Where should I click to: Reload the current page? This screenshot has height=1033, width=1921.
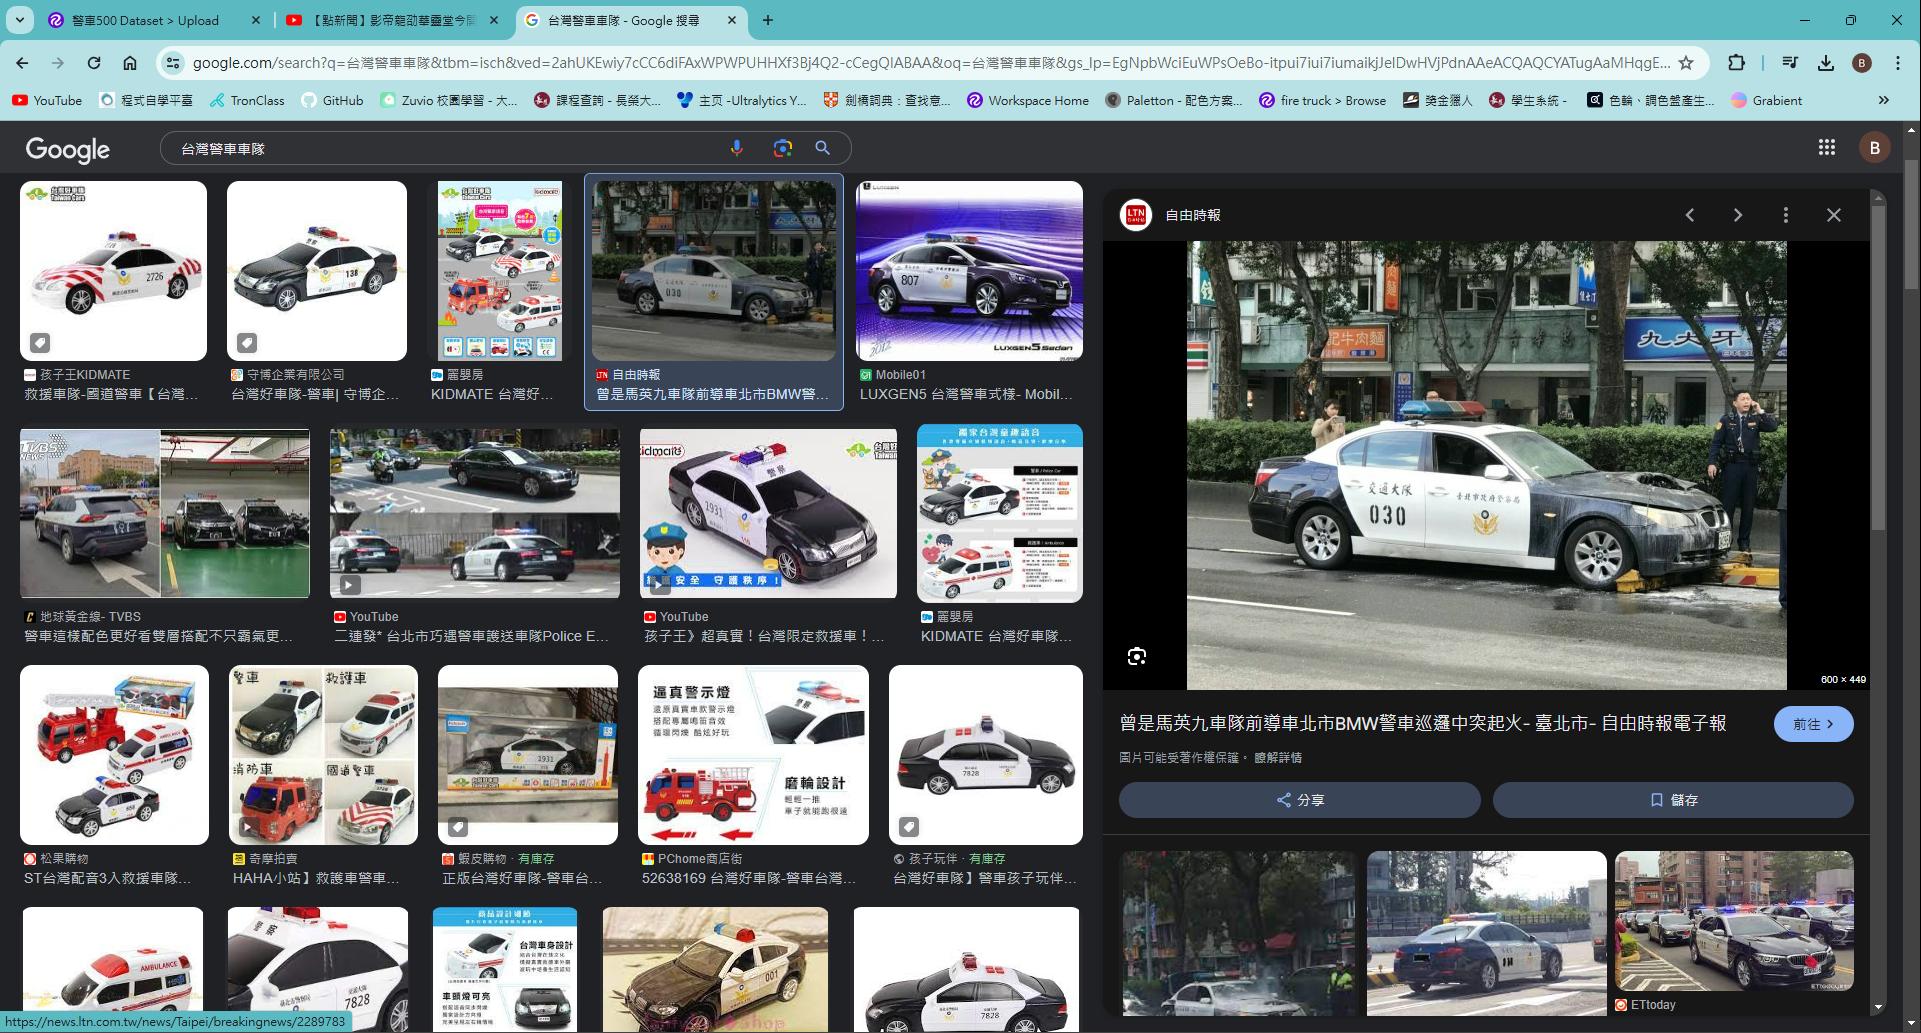pyautogui.click(x=94, y=62)
